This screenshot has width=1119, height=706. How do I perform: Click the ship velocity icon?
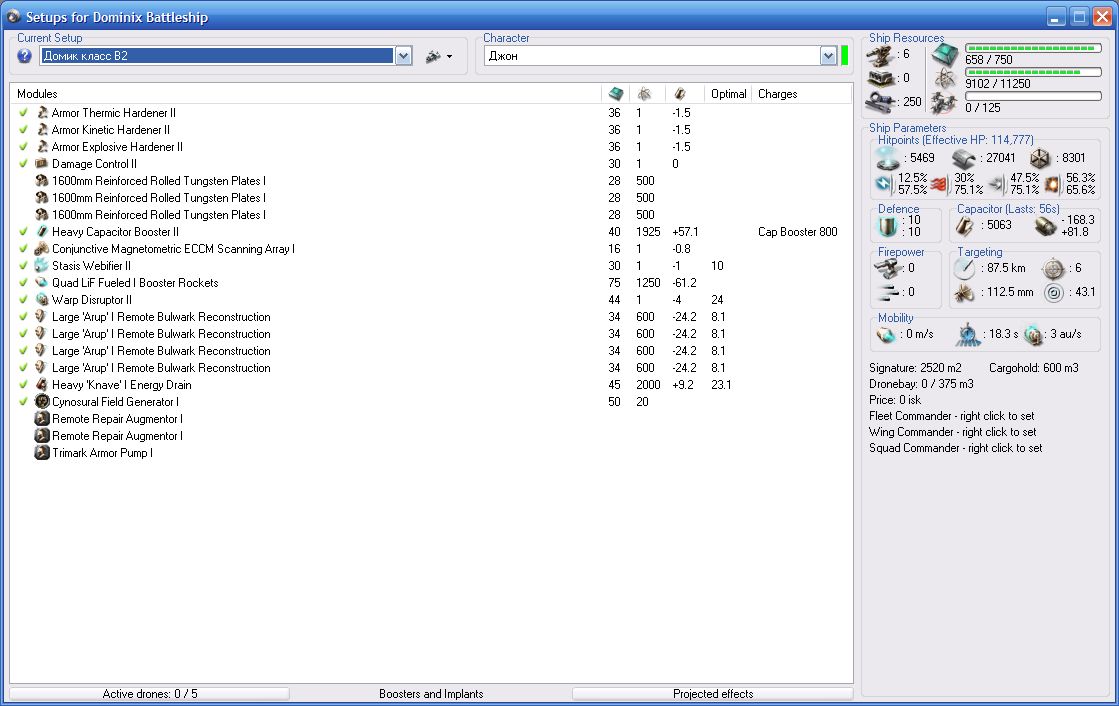tap(886, 334)
